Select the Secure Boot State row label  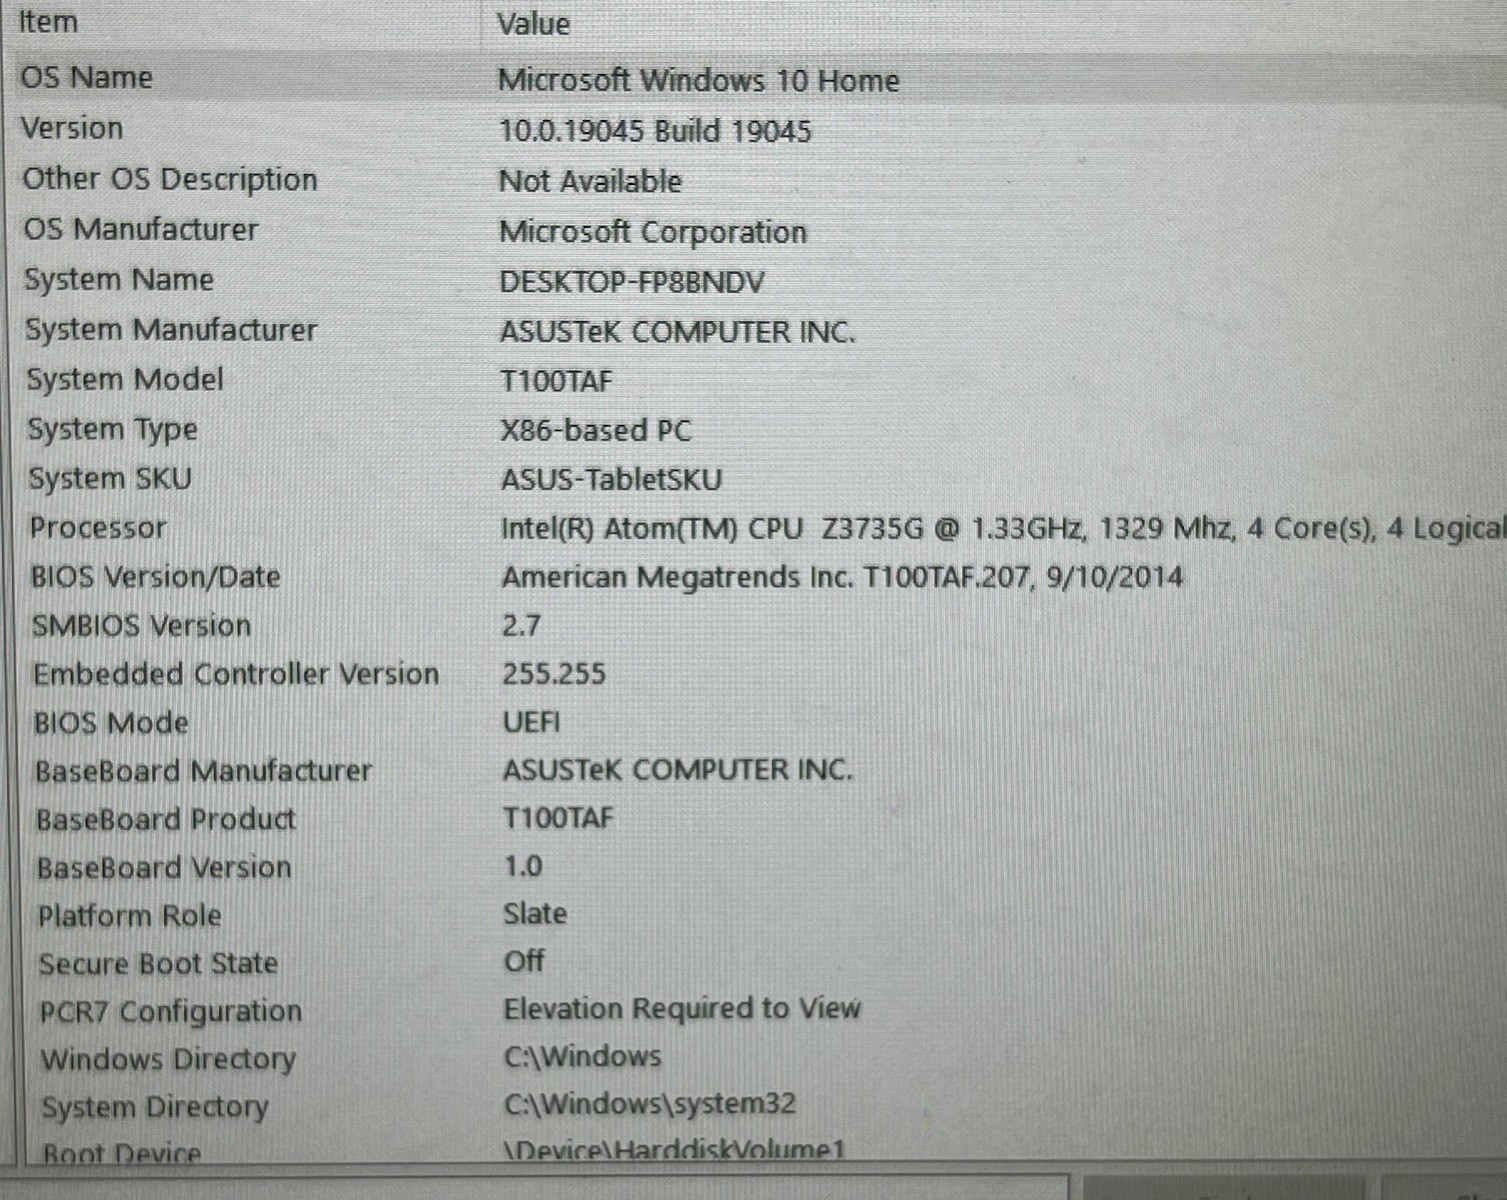158,964
